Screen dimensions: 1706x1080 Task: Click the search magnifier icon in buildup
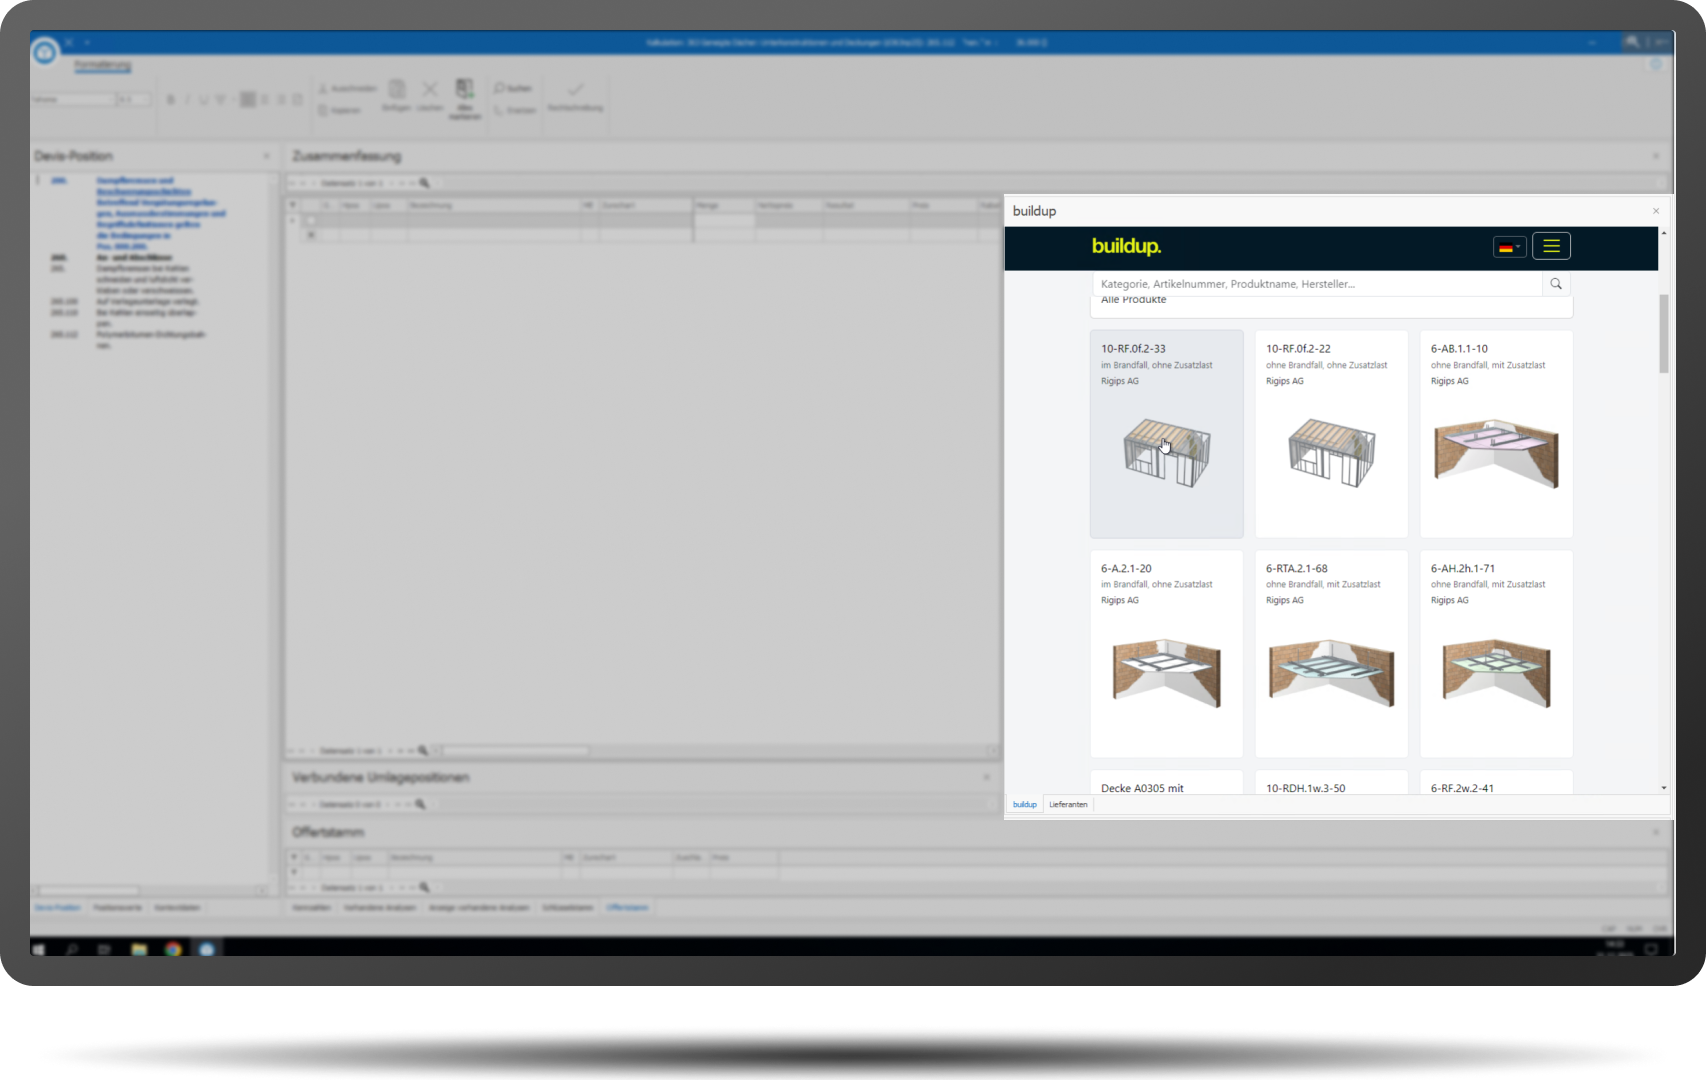click(x=1556, y=284)
